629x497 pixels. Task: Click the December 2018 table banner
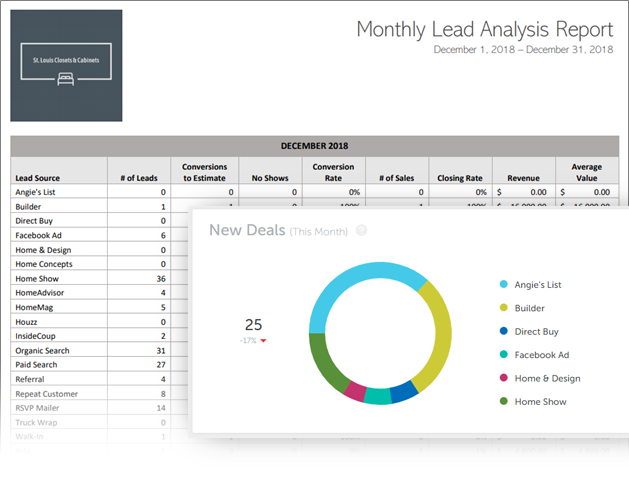(314, 145)
